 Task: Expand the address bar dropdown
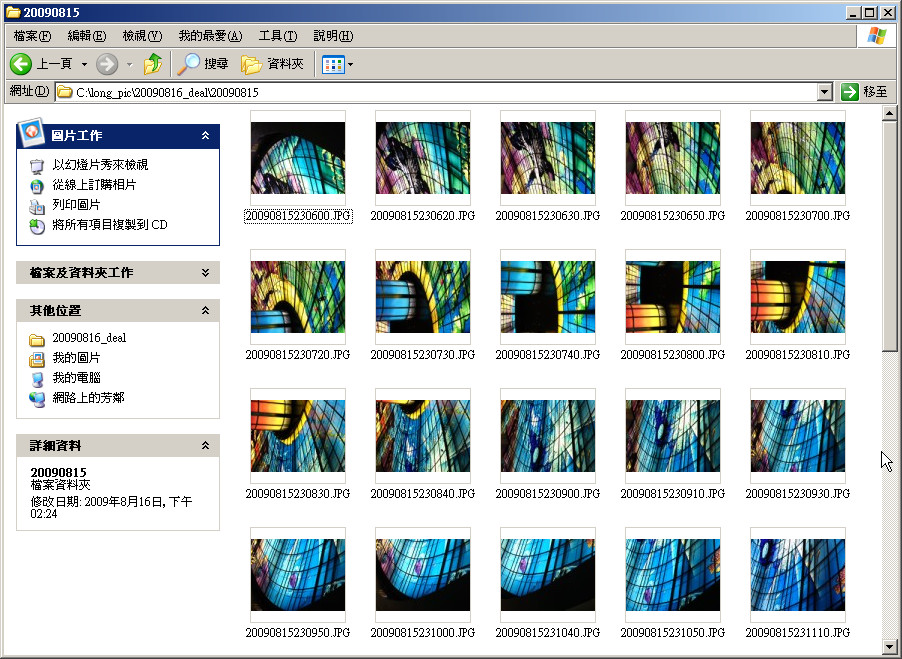(x=825, y=92)
